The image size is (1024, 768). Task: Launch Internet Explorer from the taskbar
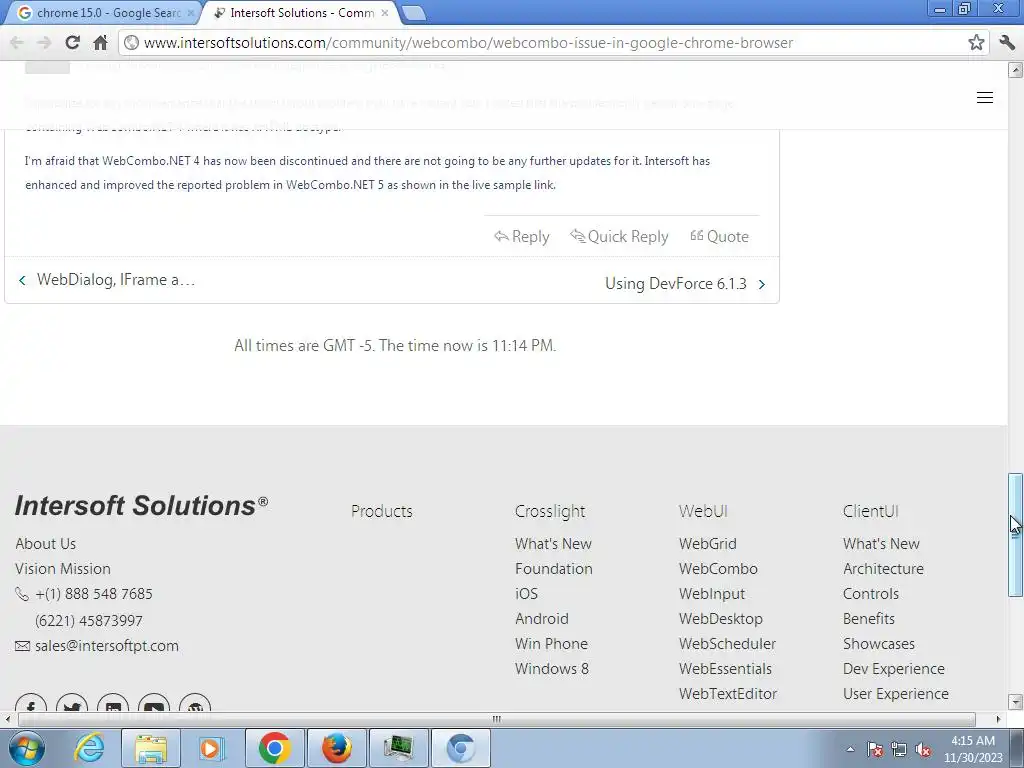click(89, 748)
